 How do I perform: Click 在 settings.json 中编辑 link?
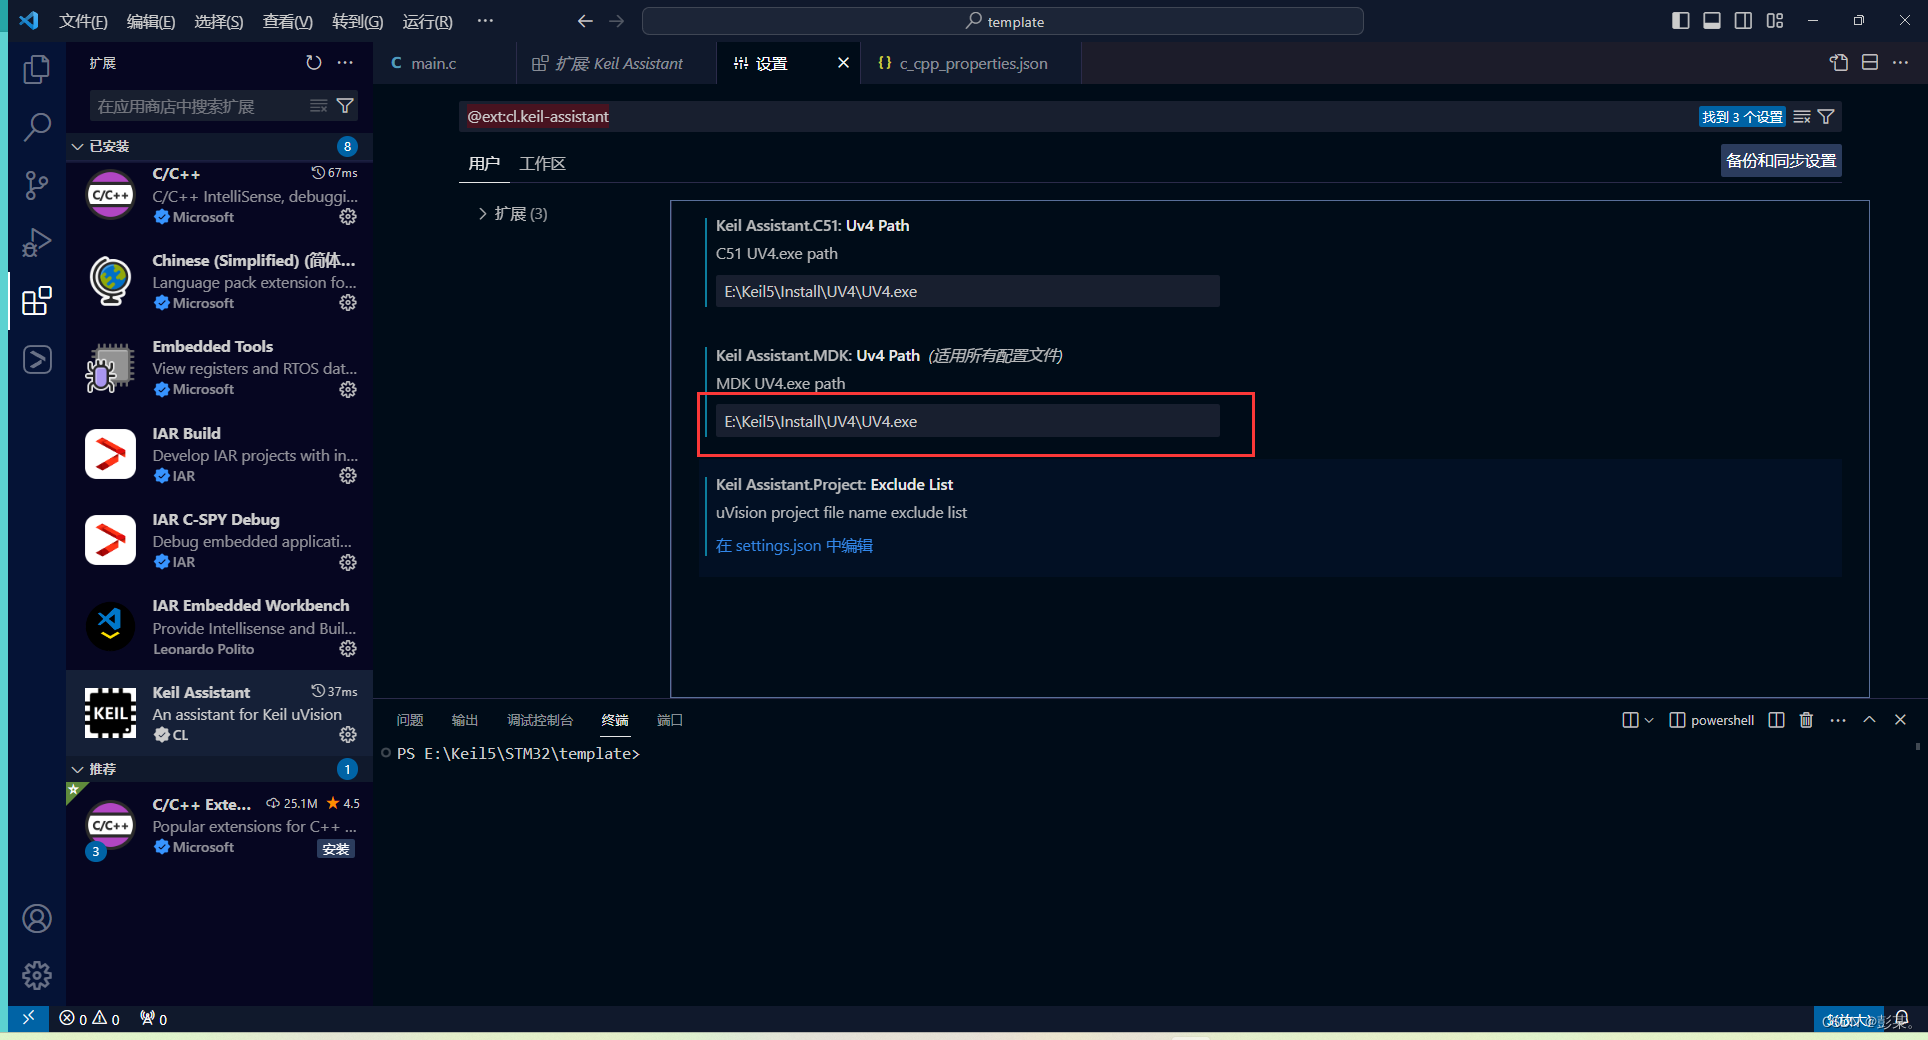[794, 546]
